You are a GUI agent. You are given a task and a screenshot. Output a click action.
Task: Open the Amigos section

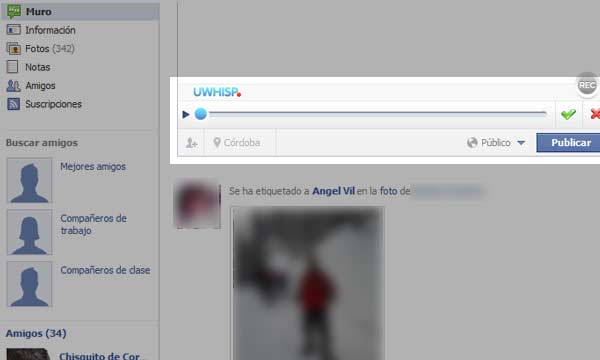coord(40,86)
